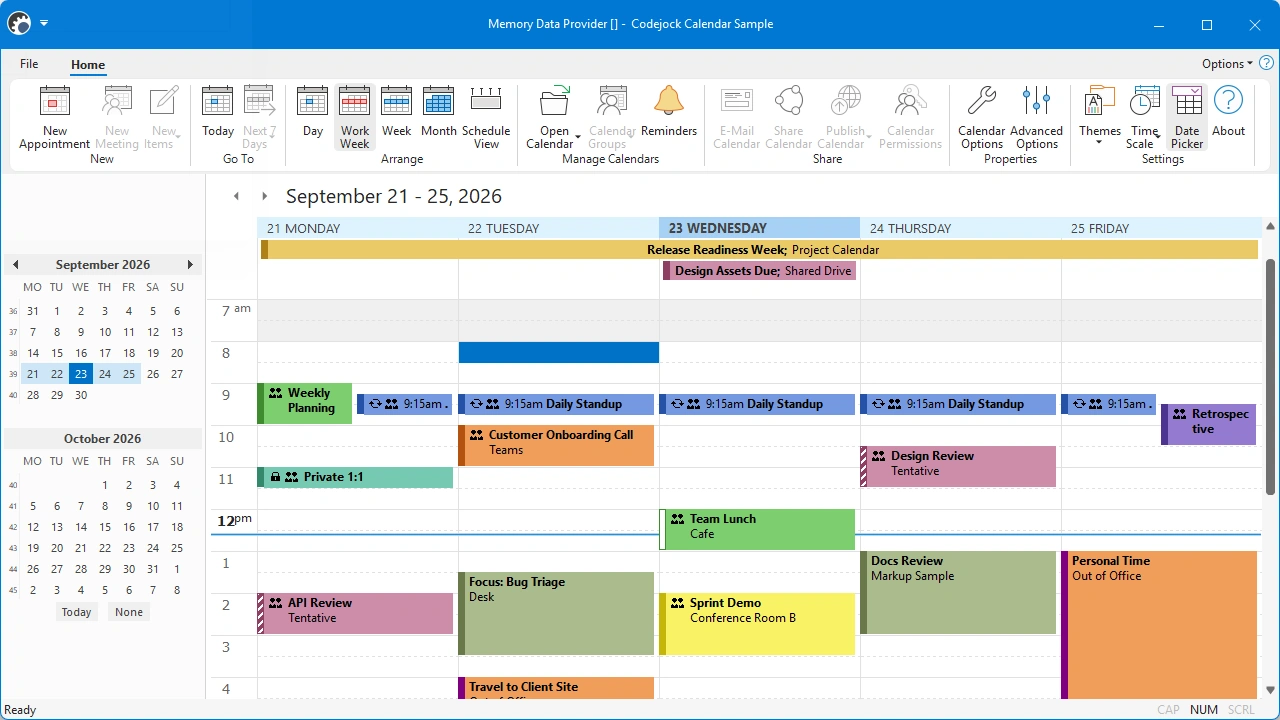Open Advanced Options sliders icon
1280x720 pixels.
[1037, 117]
